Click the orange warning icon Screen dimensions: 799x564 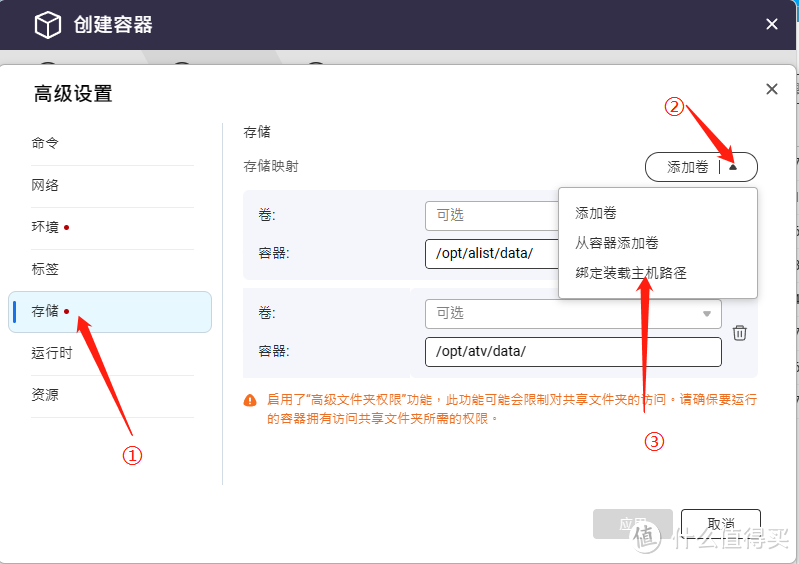pyautogui.click(x=250, y=400)
